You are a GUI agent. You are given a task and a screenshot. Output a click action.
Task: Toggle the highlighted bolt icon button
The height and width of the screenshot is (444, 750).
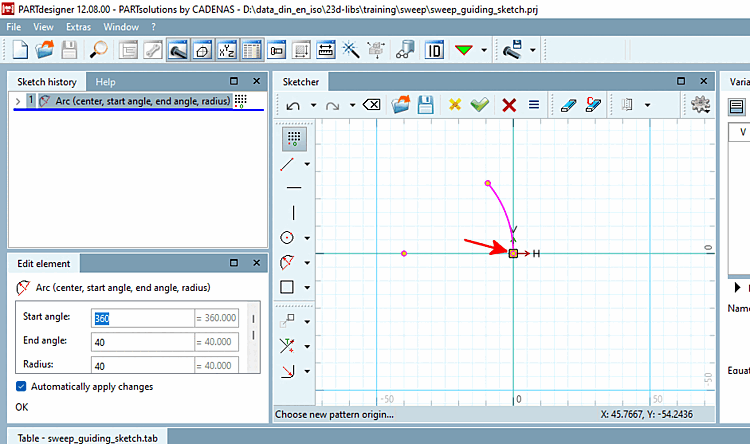(177, 50)
